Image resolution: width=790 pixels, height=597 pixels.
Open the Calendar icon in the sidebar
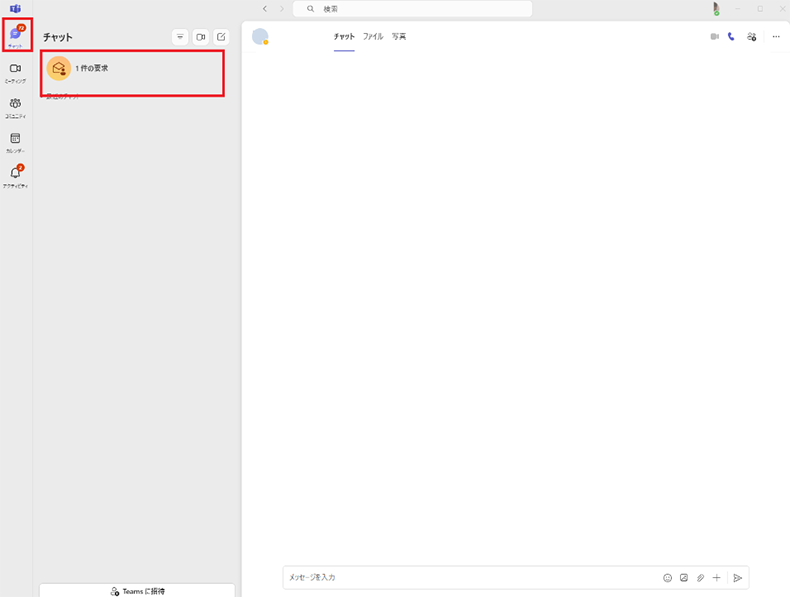tap(15, 139)
